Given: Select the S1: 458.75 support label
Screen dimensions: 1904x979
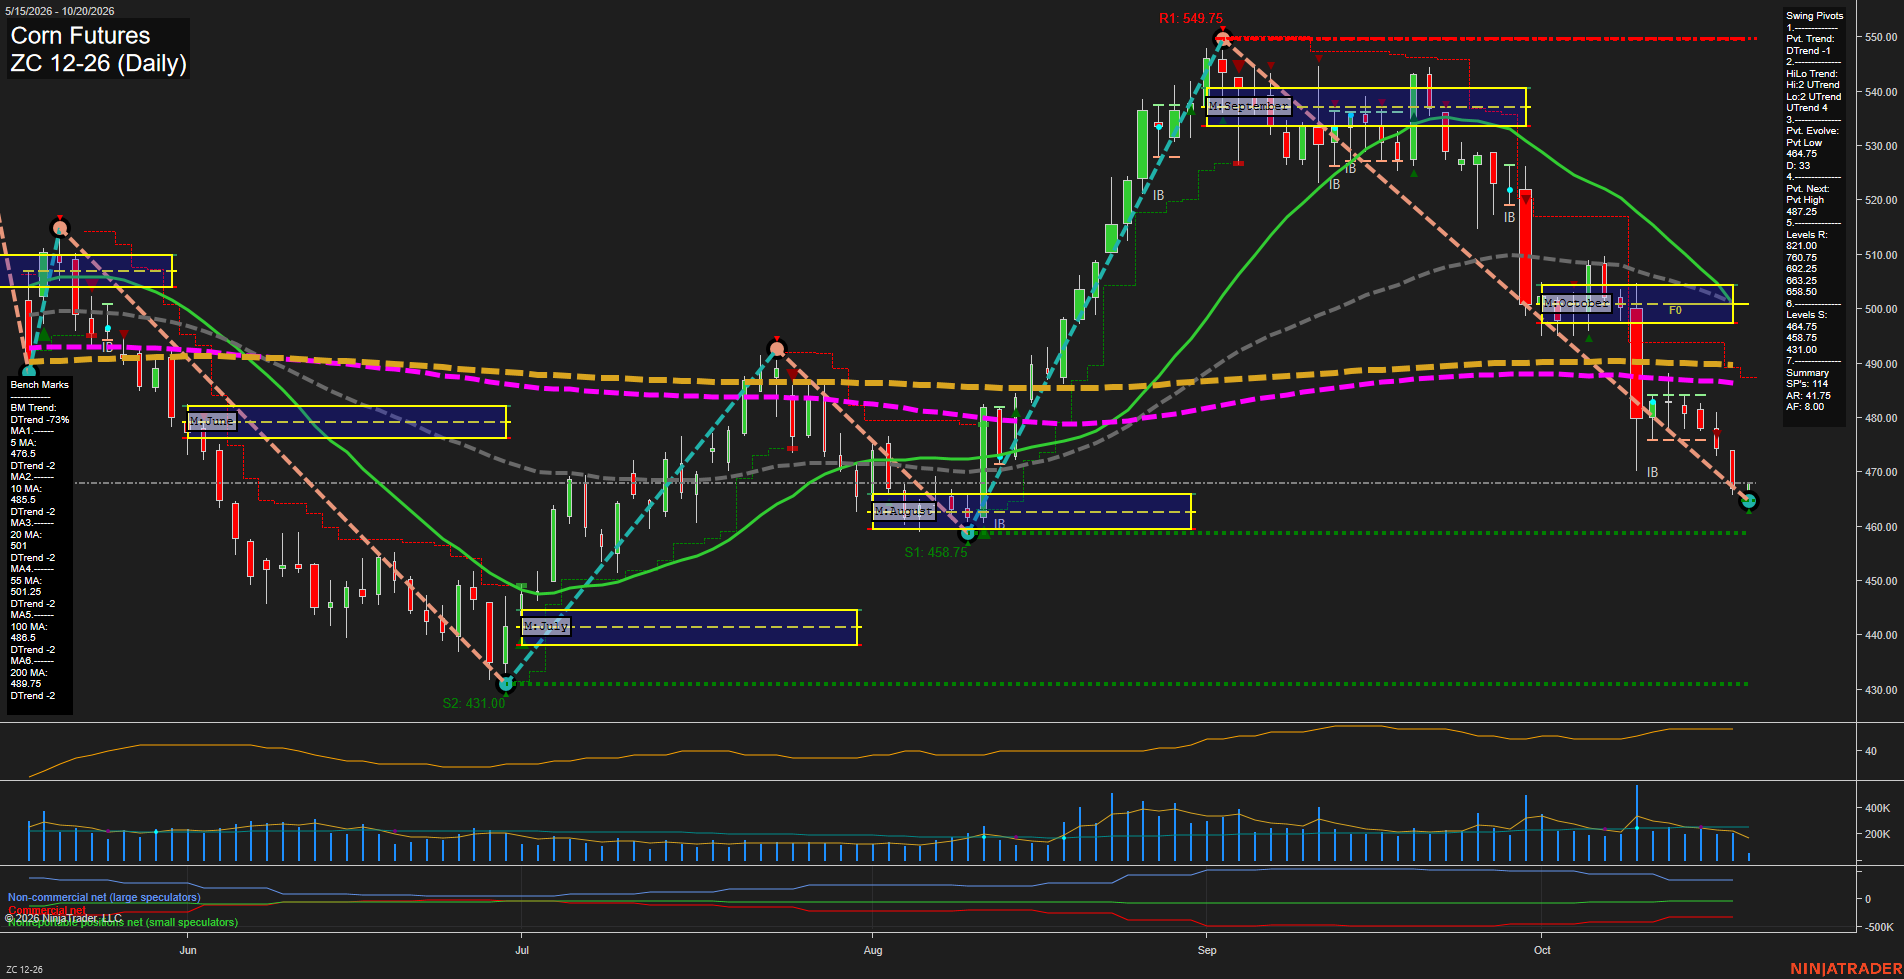Looking at the screenshot, I should coord(935,552).
